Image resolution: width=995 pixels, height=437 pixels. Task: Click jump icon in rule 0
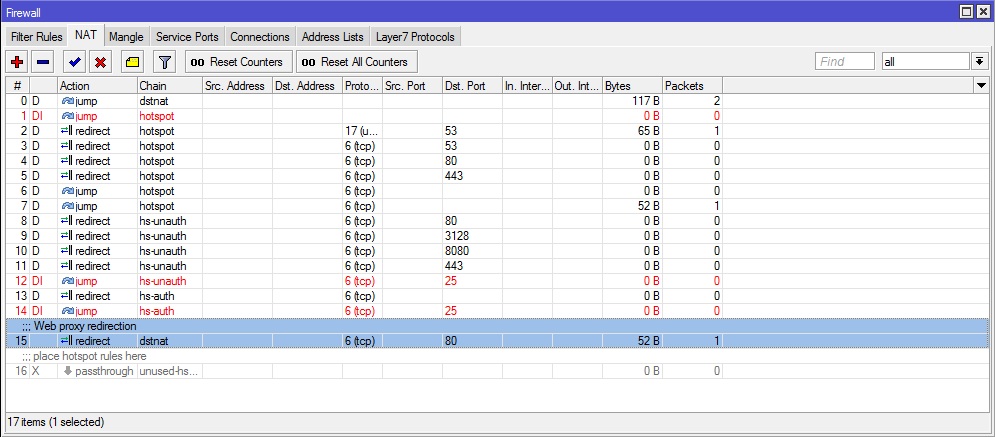click(67, 101)
